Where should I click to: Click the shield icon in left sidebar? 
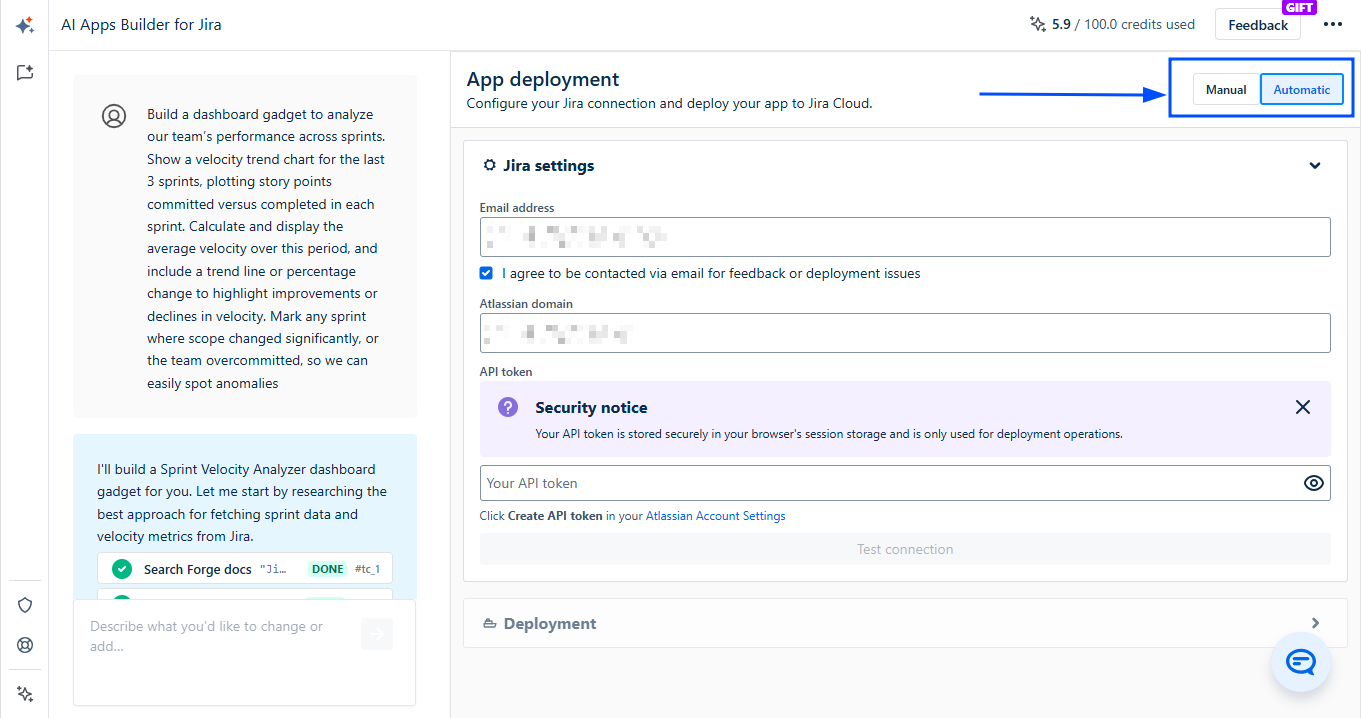(25, 605)
